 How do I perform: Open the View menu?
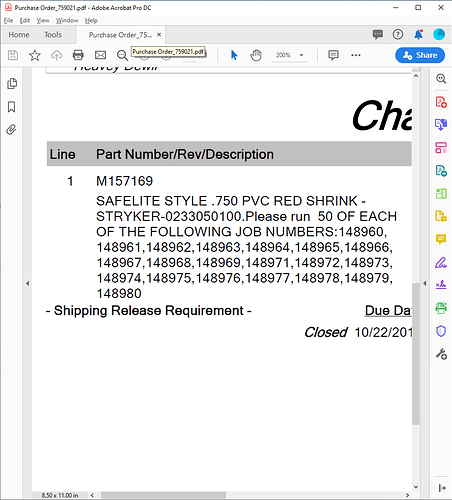[x=43, y=21]
